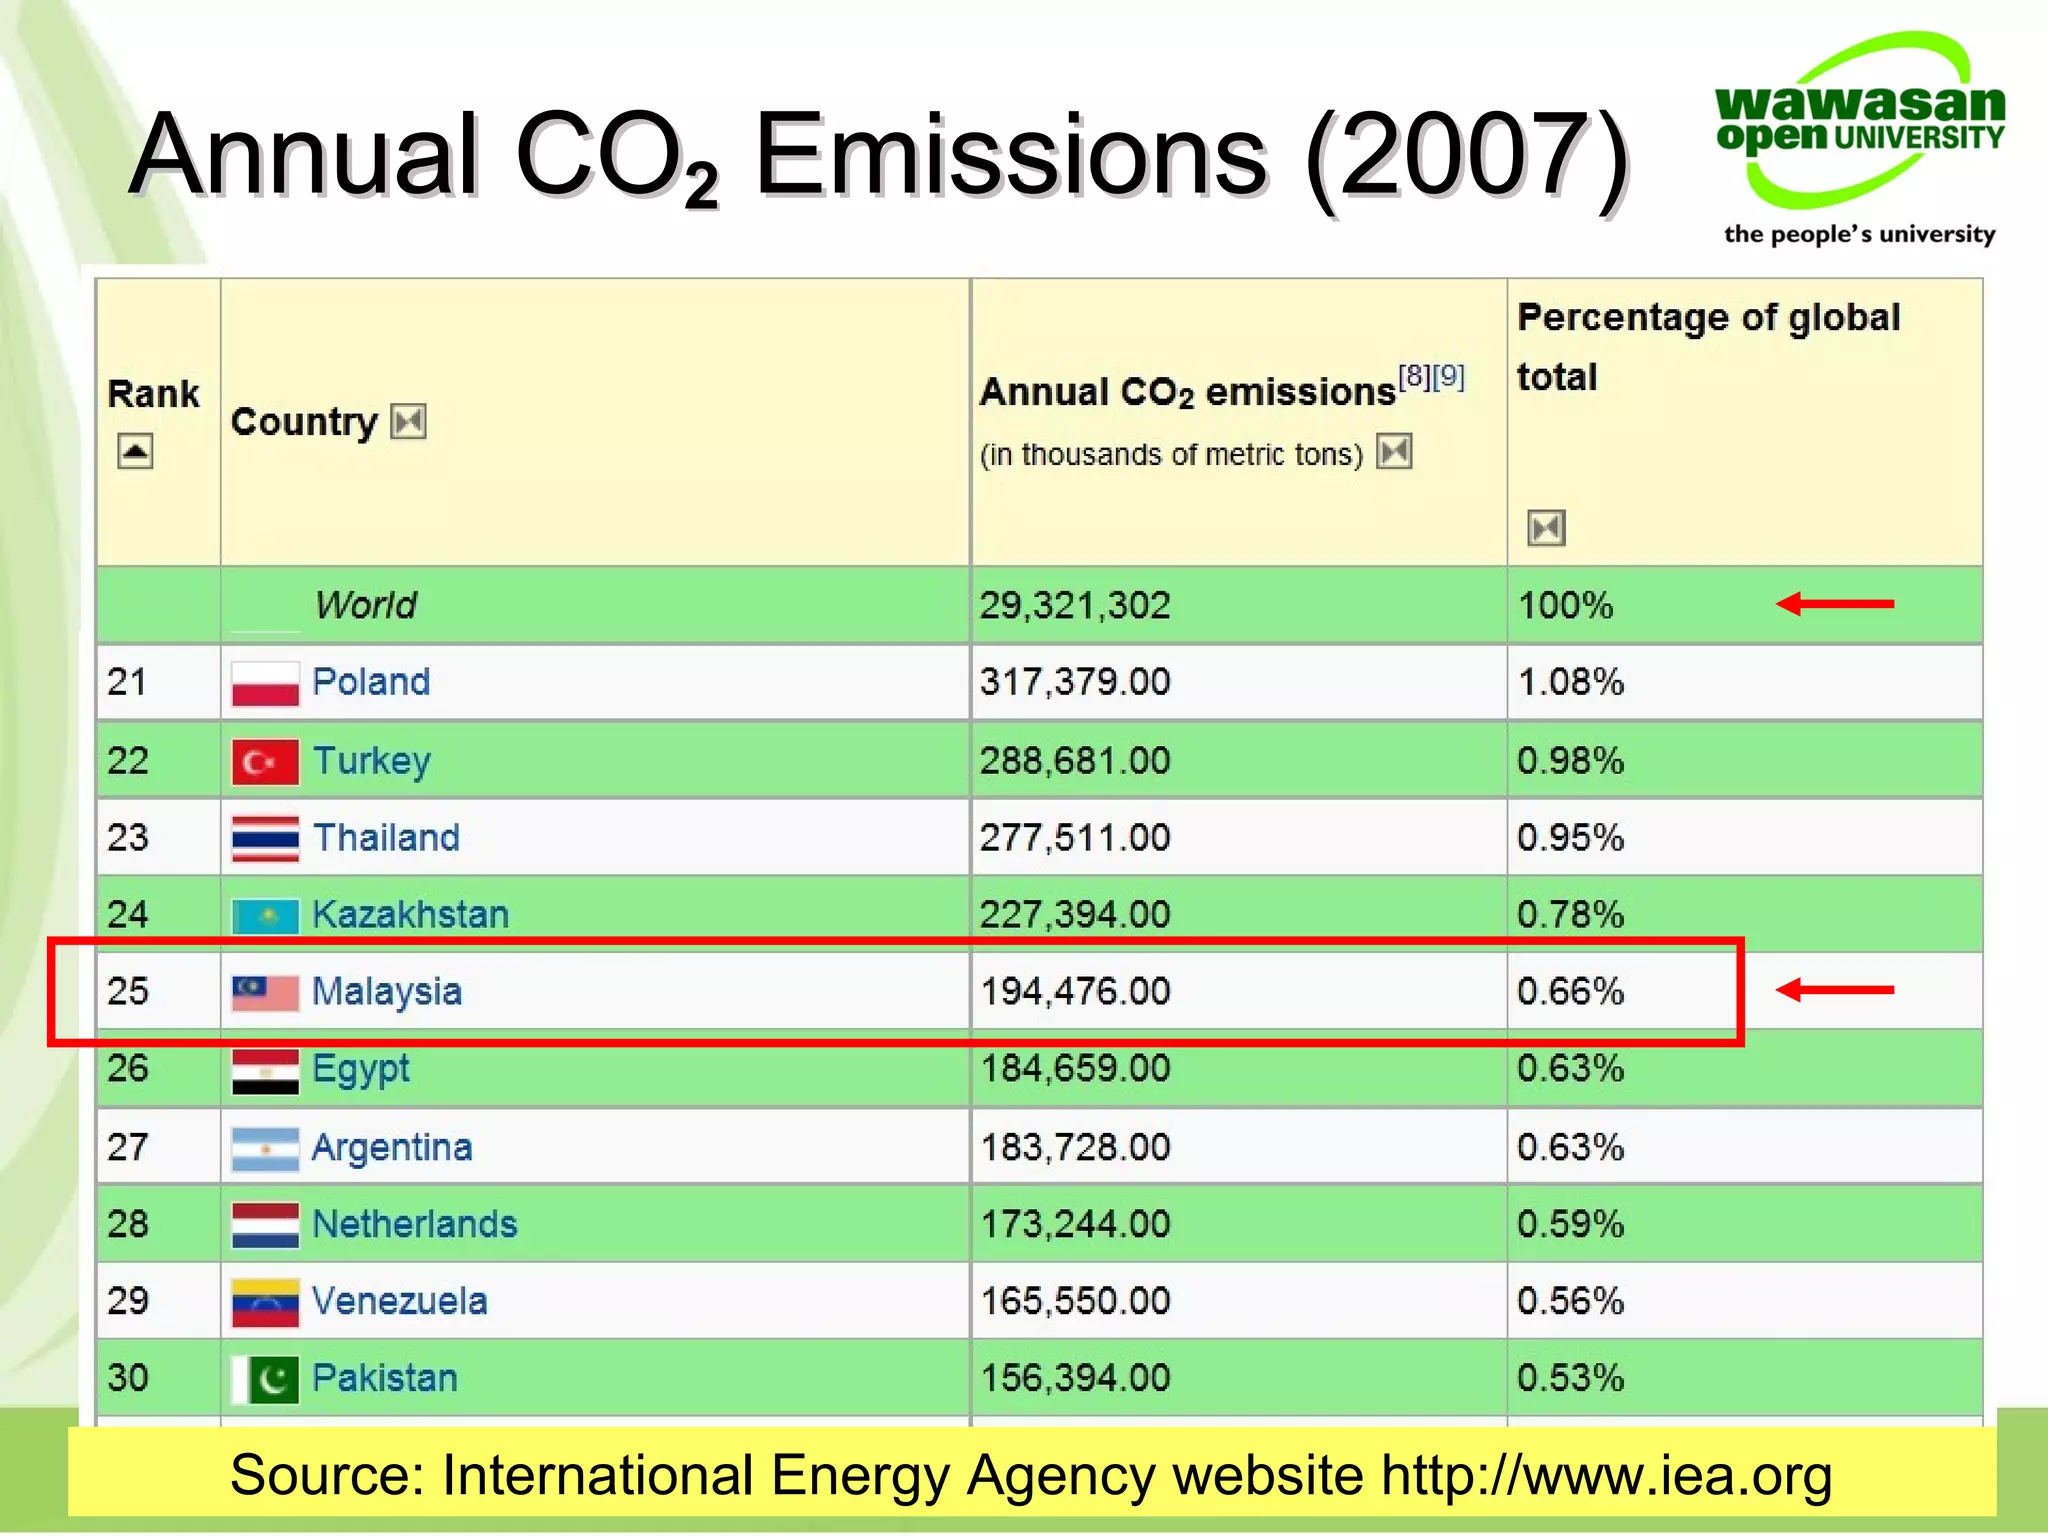Click the Netherlands flag icon
2048x1536 pixels.
pos(265,1225)
